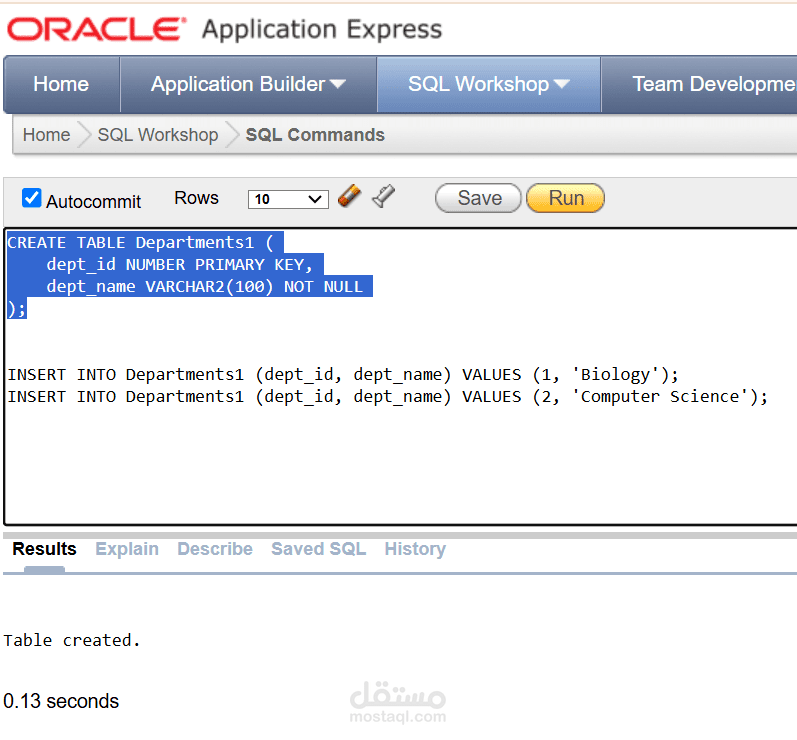797x740 pixels.
Task: Click the Application Express title text
Action: [x=322, y=29]
